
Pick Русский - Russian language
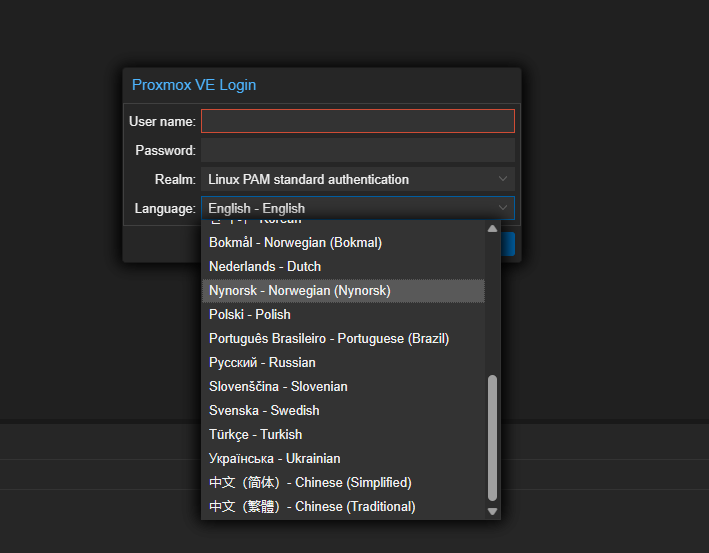343,363
